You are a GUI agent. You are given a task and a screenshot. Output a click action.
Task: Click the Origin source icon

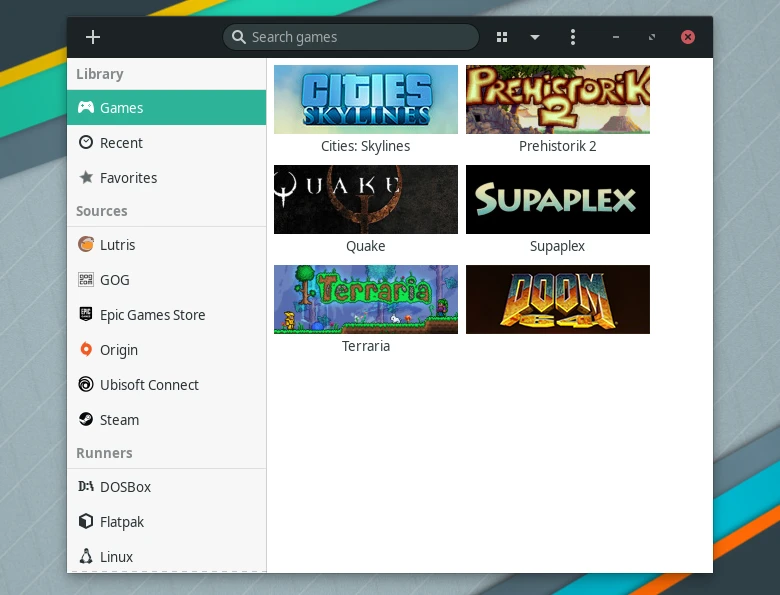[86, 349]
